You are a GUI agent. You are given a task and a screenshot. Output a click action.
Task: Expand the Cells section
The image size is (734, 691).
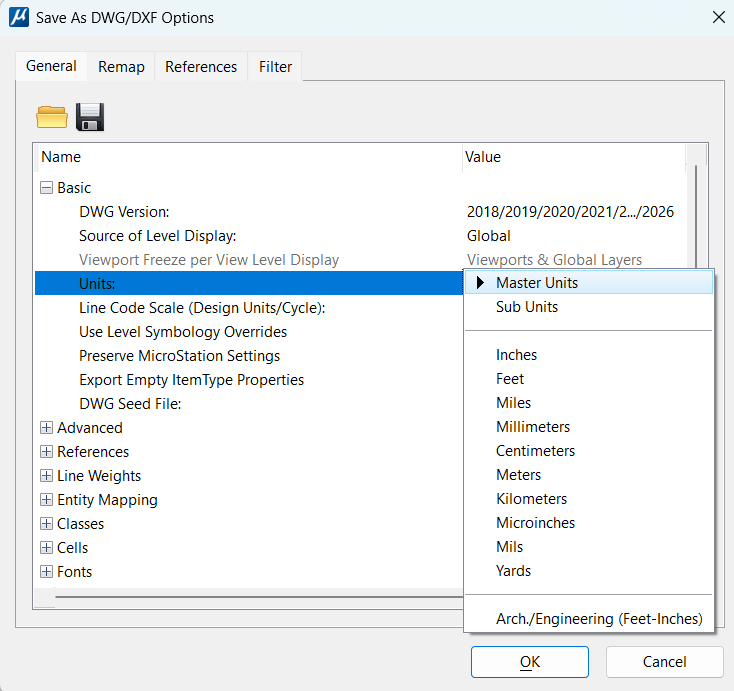[x=46, y=548]
